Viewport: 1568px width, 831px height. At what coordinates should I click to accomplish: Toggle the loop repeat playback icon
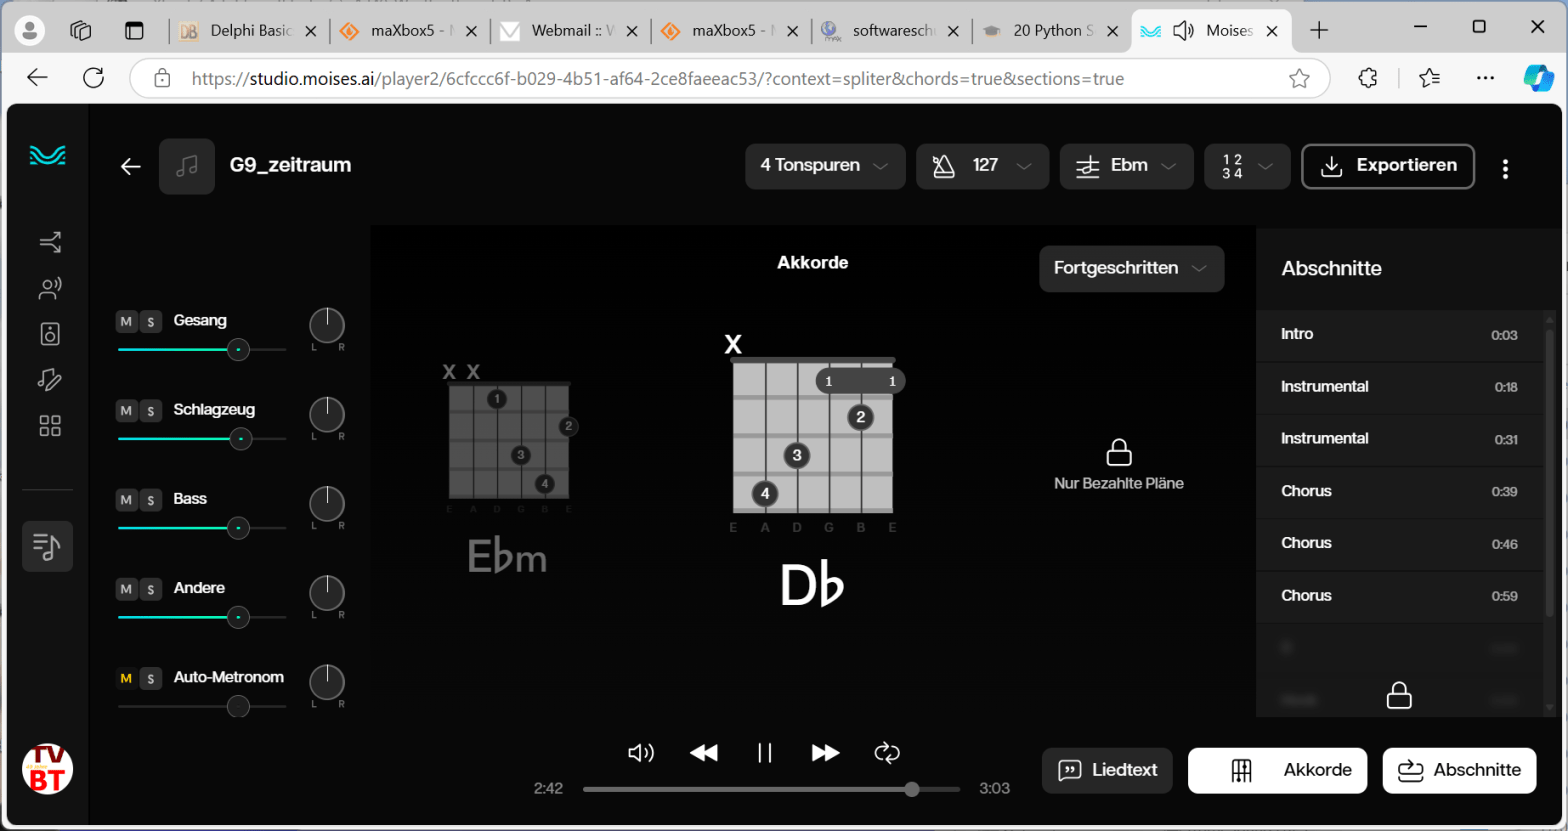point(887,753)
